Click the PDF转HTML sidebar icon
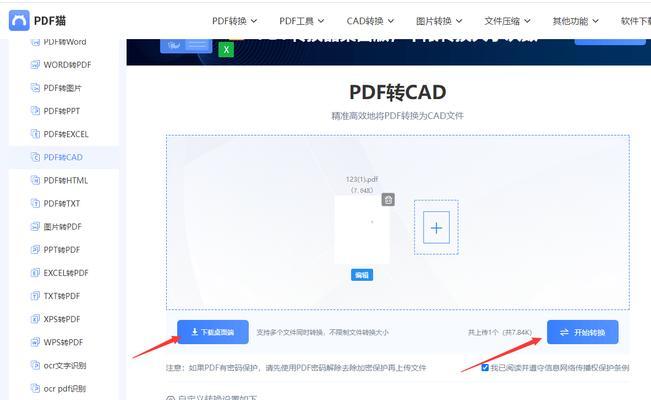Screen dimensions: 651x400 pyautogui.click(x=35, y=180)
